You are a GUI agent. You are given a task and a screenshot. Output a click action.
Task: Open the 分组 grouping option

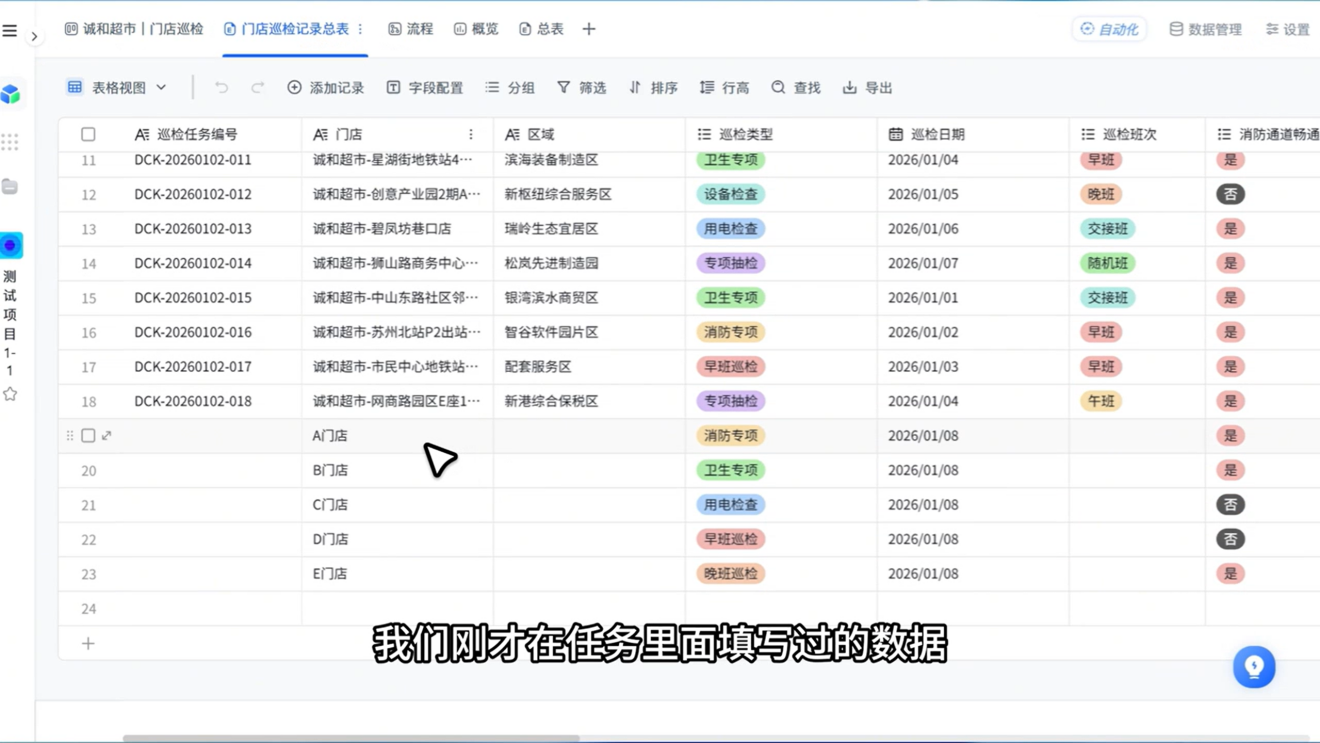coord(510,88)
